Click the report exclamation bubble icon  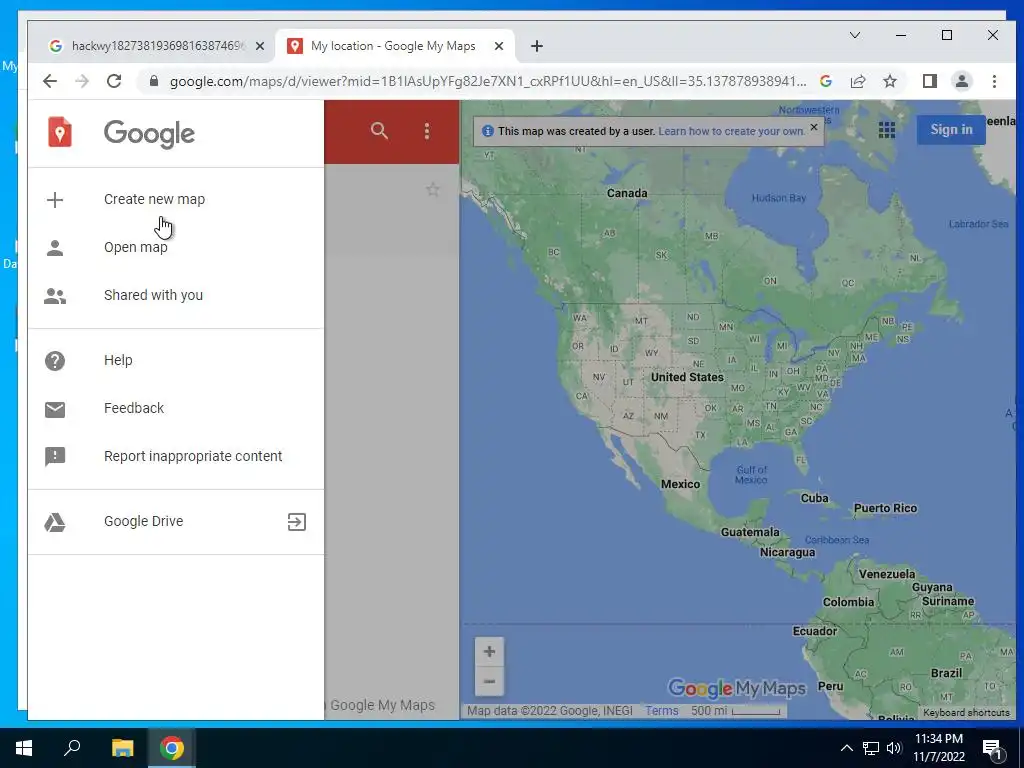(x=55, y=456)
